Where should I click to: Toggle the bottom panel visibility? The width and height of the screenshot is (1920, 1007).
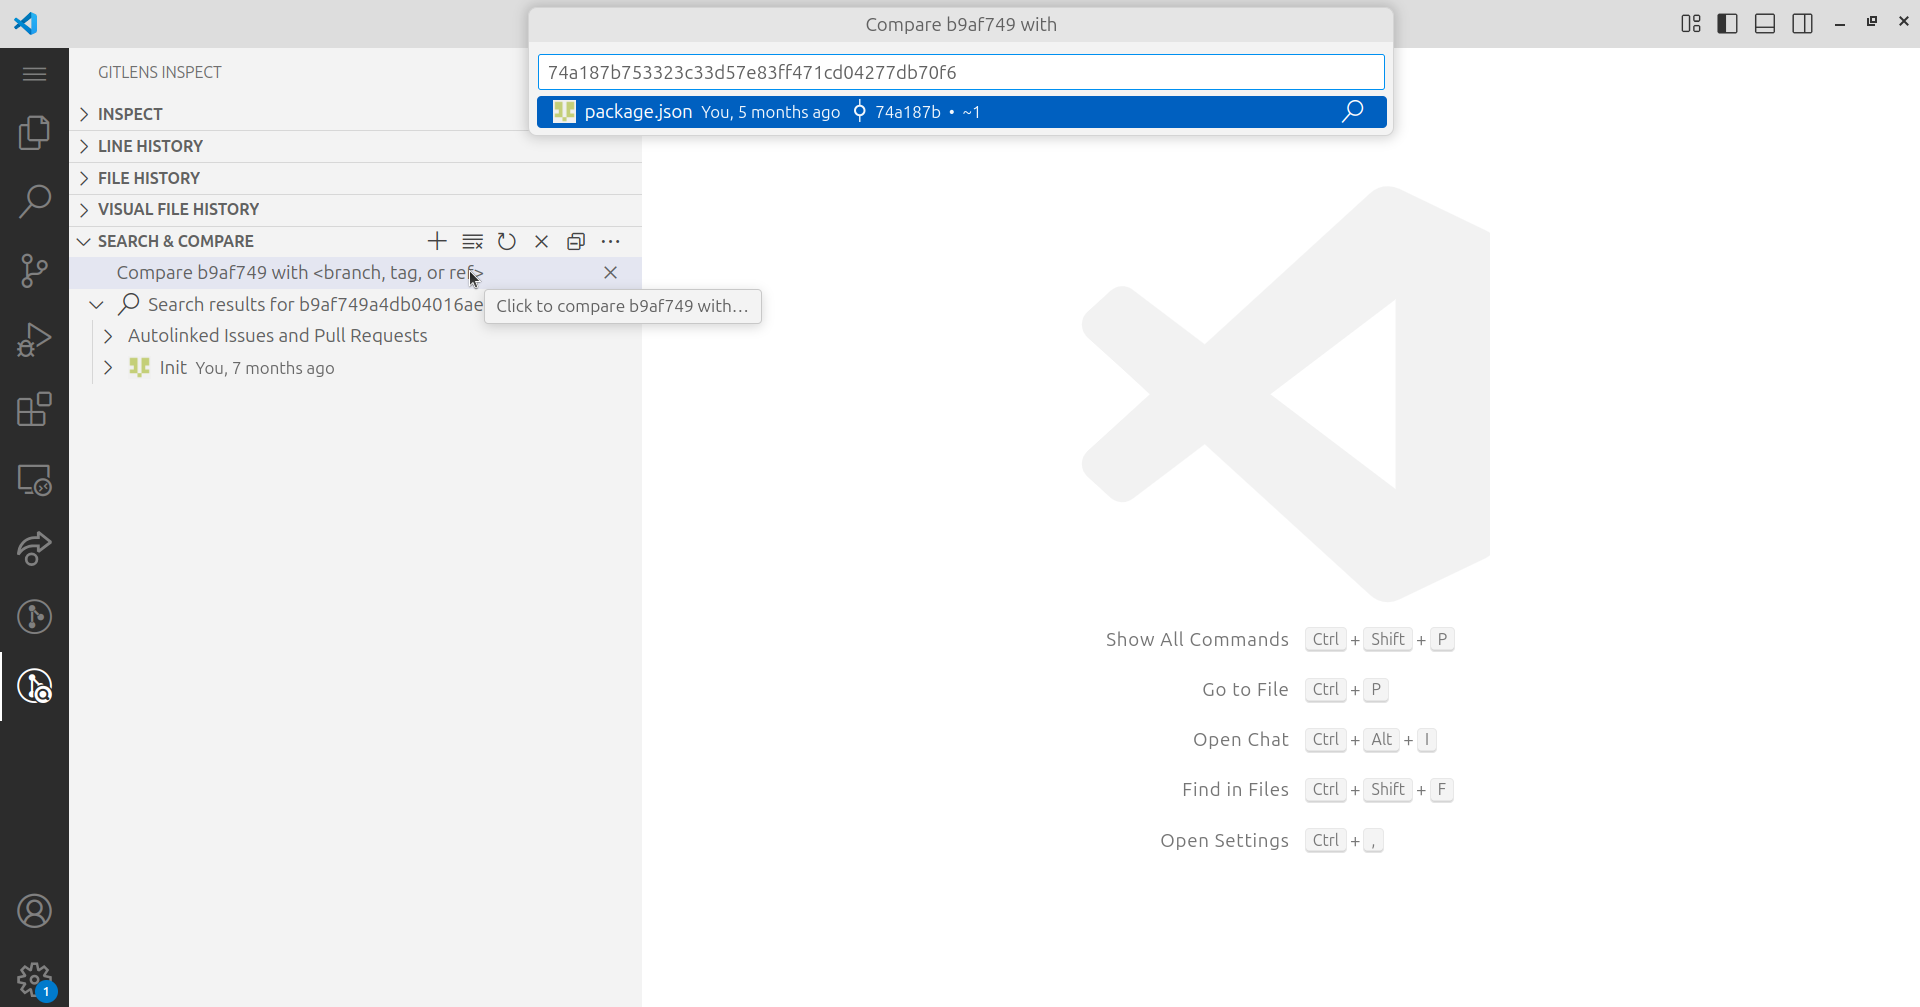click(1765, 24)
